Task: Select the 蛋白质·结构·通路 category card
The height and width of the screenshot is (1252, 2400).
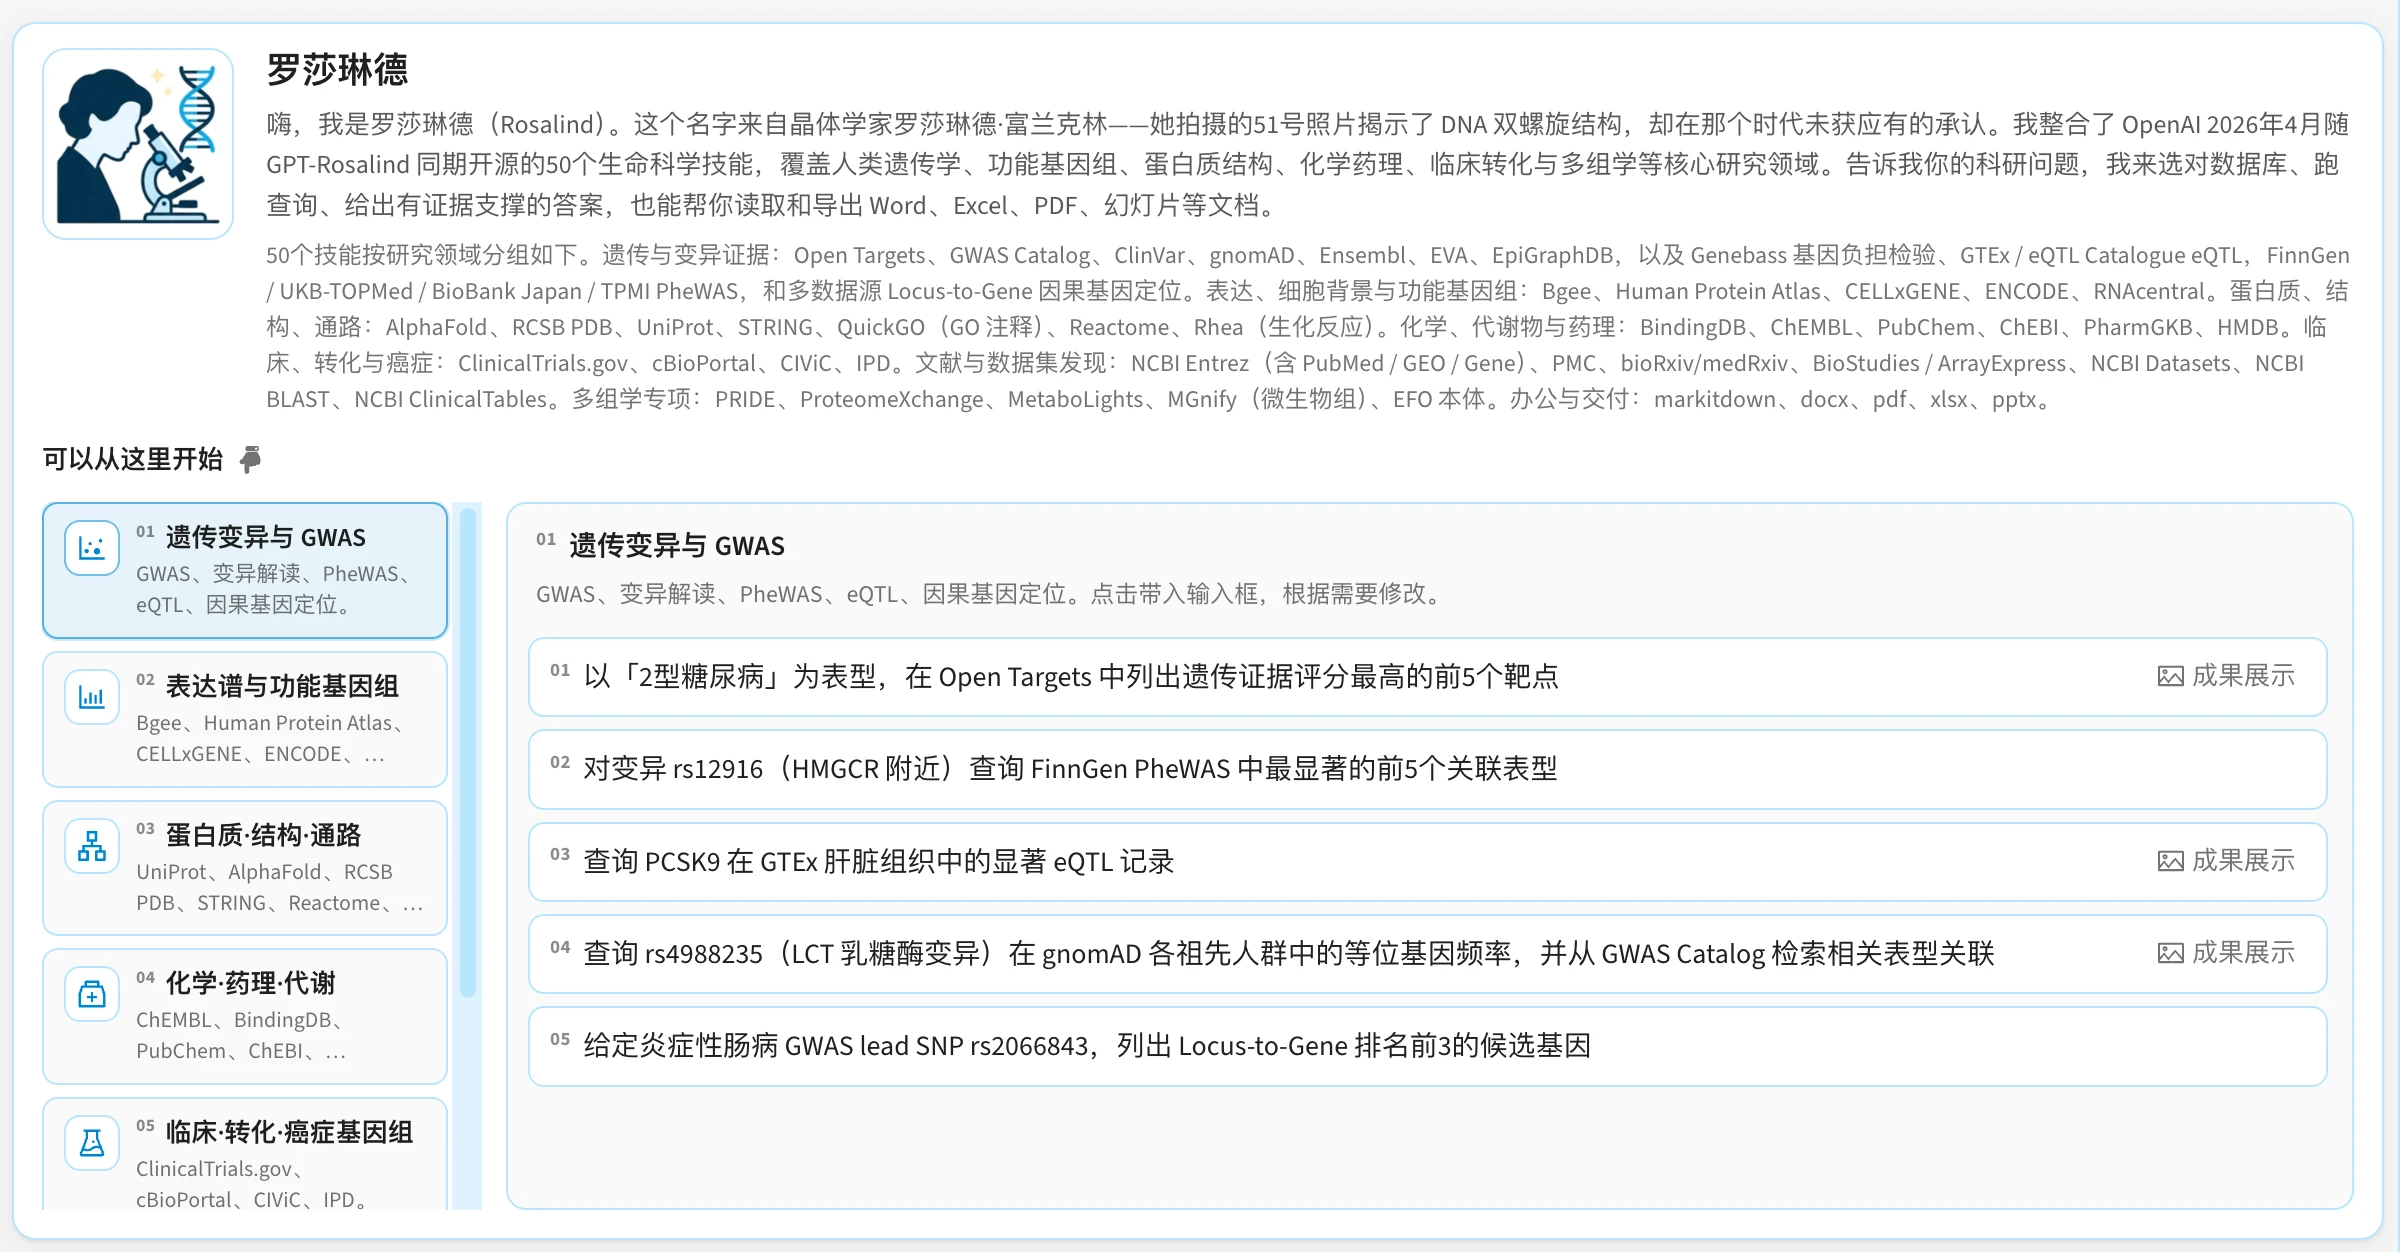Action: (245, 868)
